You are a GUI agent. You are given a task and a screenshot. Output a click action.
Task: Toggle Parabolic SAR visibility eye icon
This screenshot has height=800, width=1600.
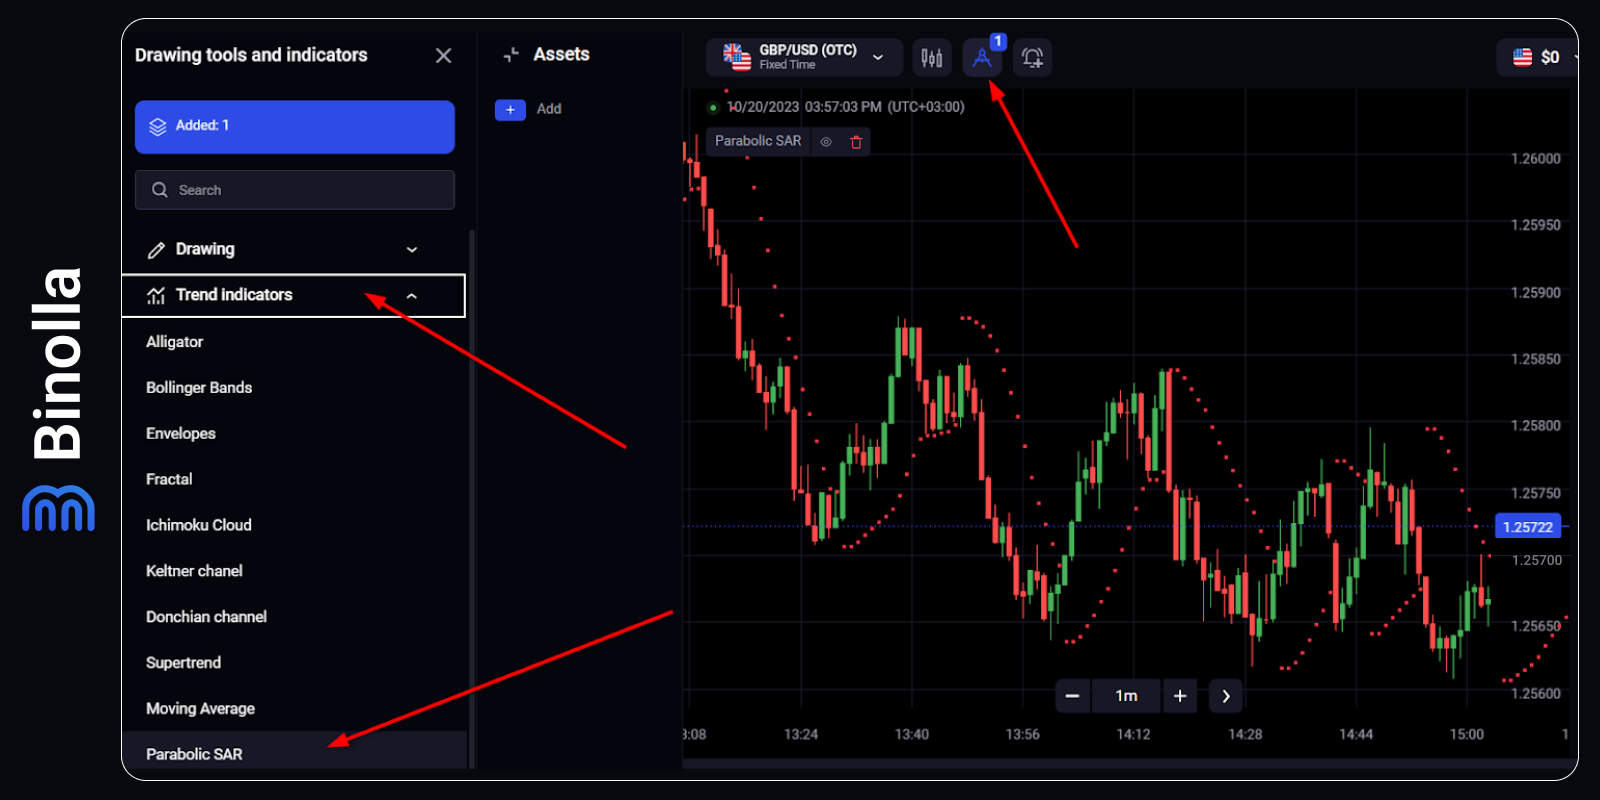coord(826,142)
